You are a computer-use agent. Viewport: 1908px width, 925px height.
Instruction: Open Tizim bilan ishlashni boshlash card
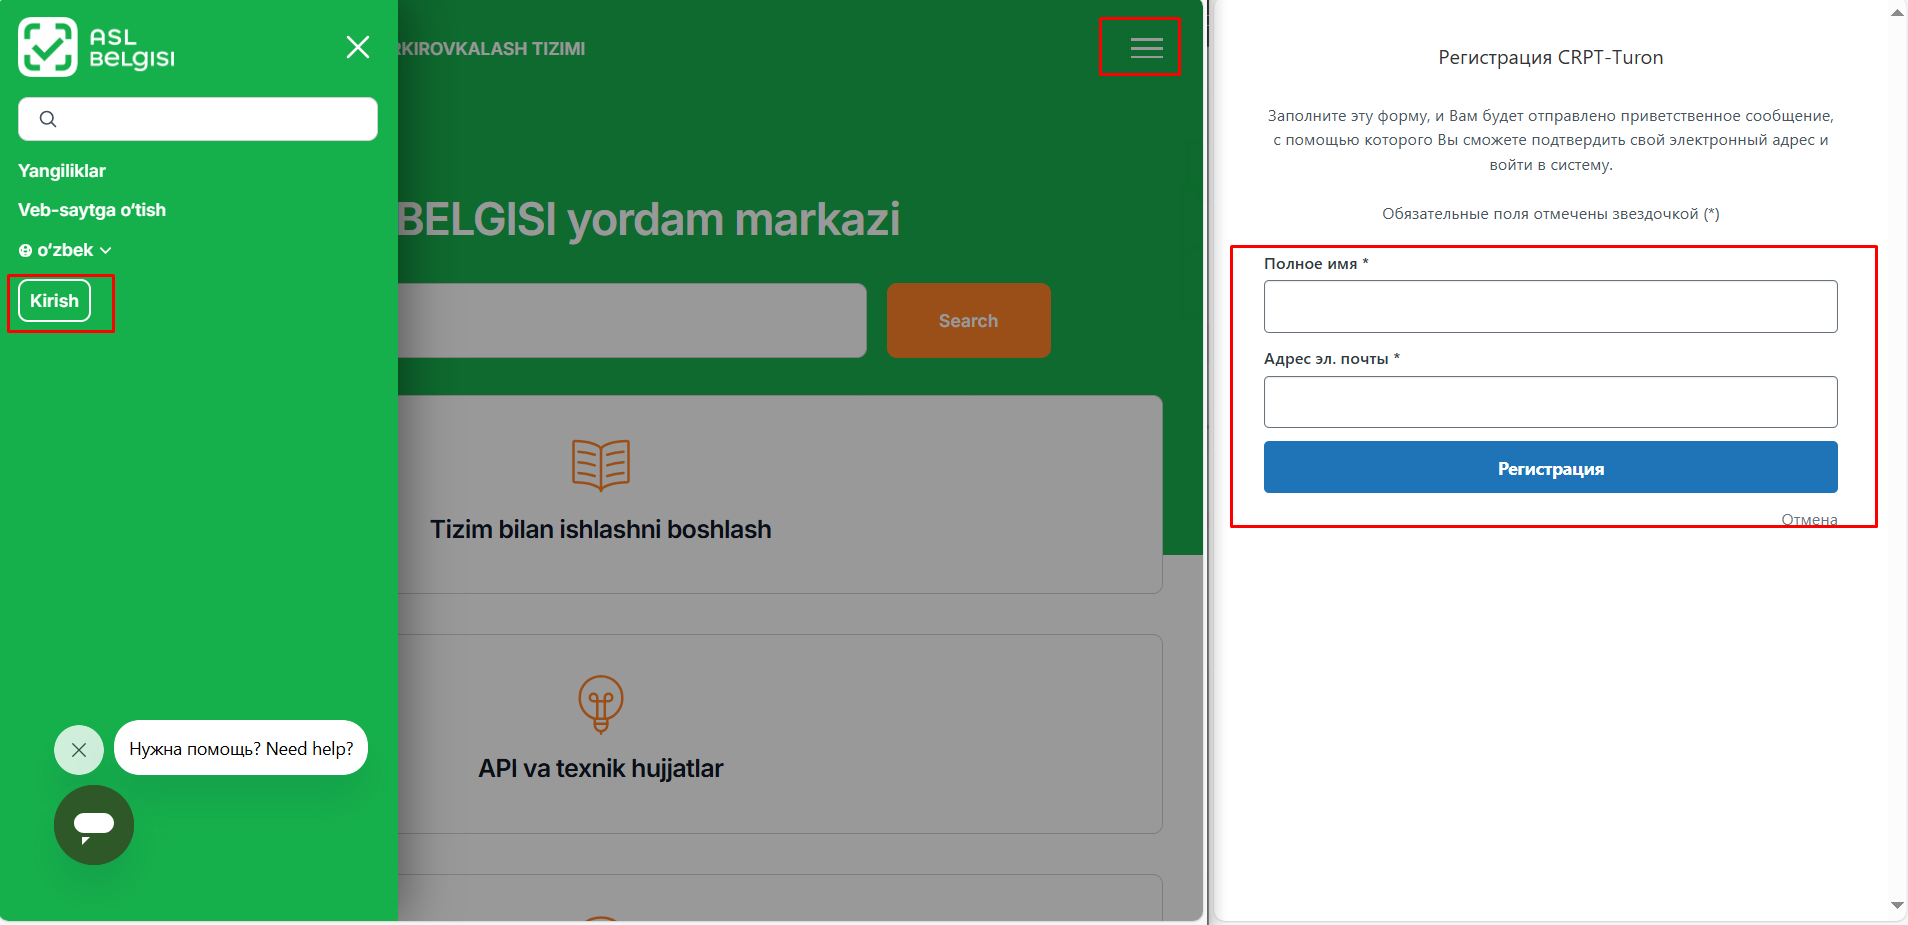(780, 494)
